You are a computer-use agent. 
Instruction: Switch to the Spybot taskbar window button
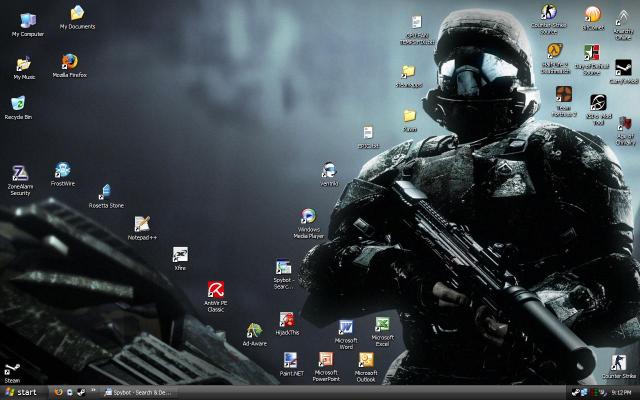point(141,392)
